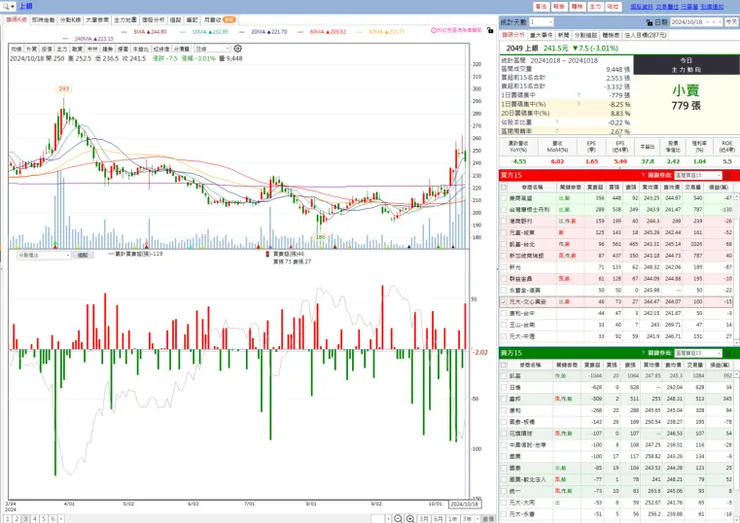
Task: Click the 買賣超(張) legend marker icon
Action: 268,254
